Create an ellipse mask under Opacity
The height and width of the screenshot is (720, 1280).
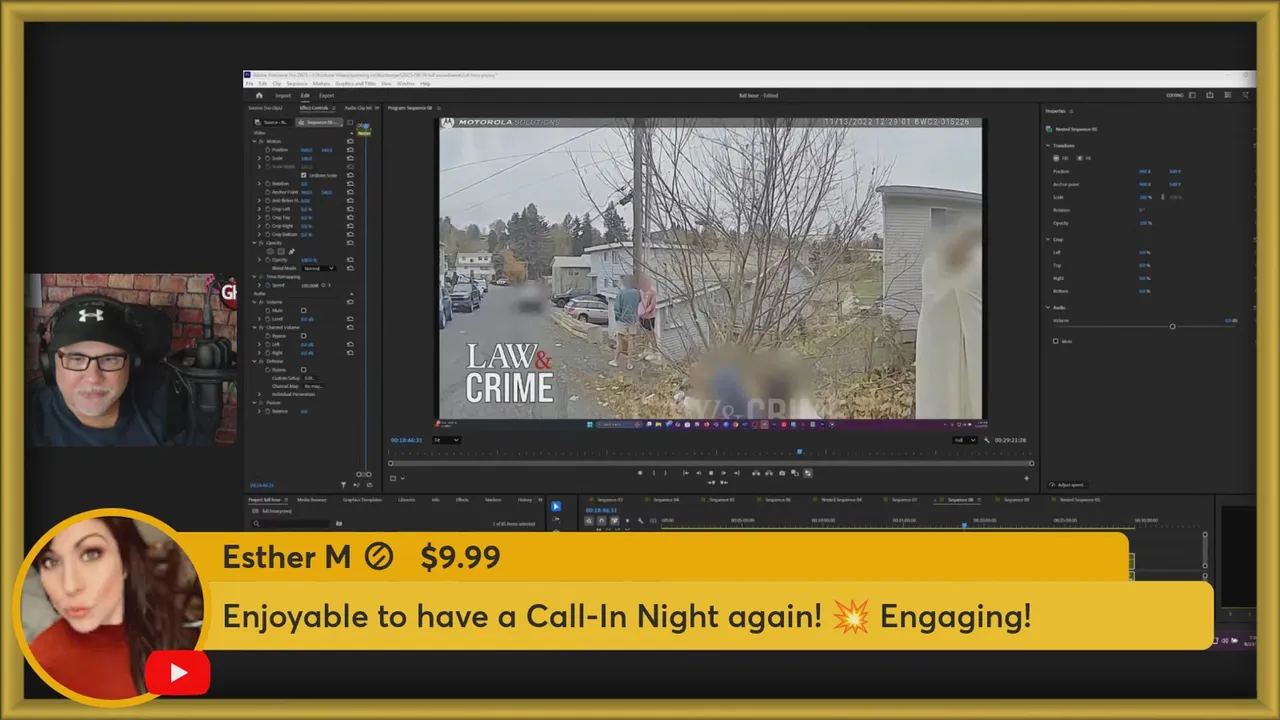pos(270,251)
